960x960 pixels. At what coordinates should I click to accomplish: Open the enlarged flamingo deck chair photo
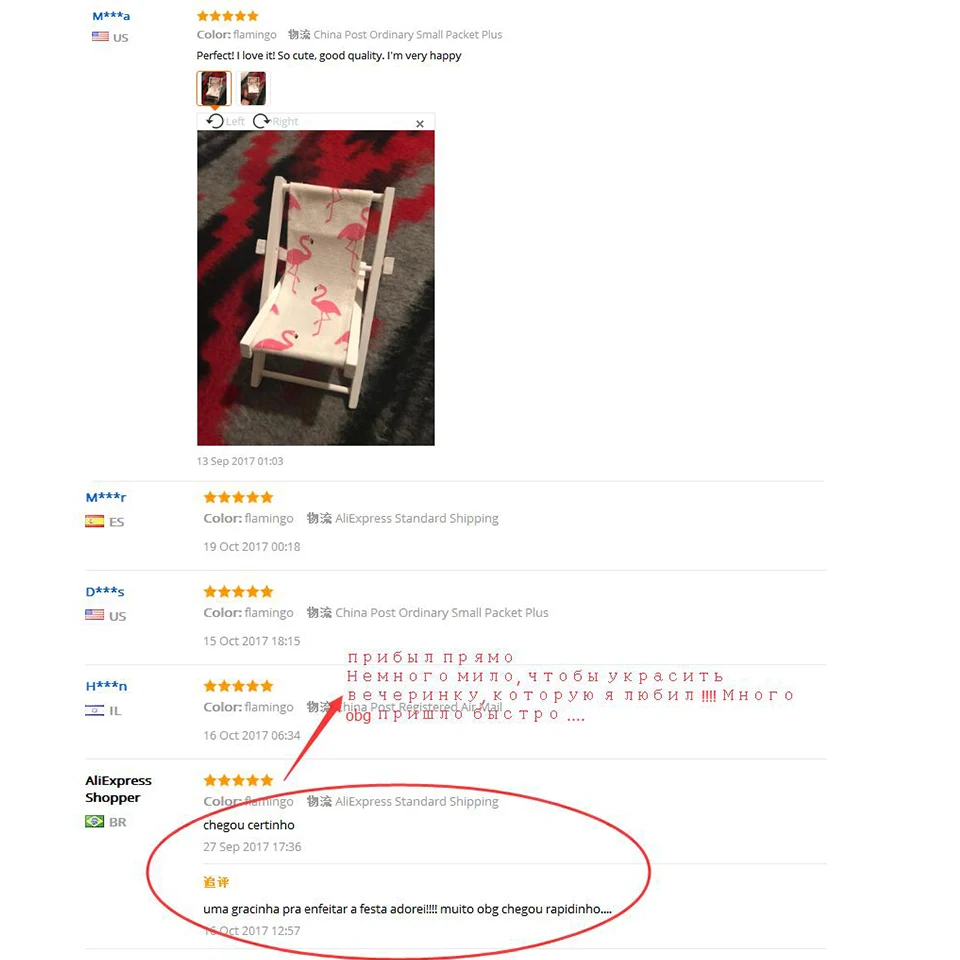315,288
